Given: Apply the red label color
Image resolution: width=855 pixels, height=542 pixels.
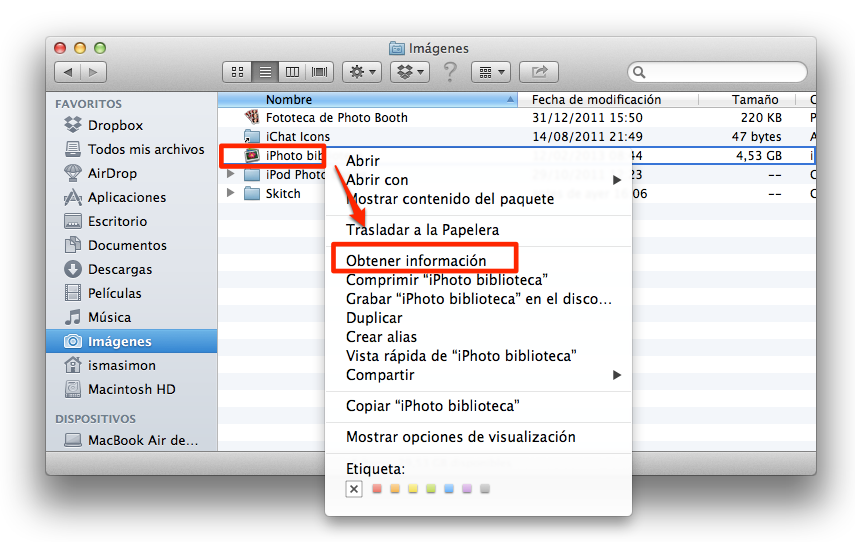Looking at the screenshot, I should [377, 489].
